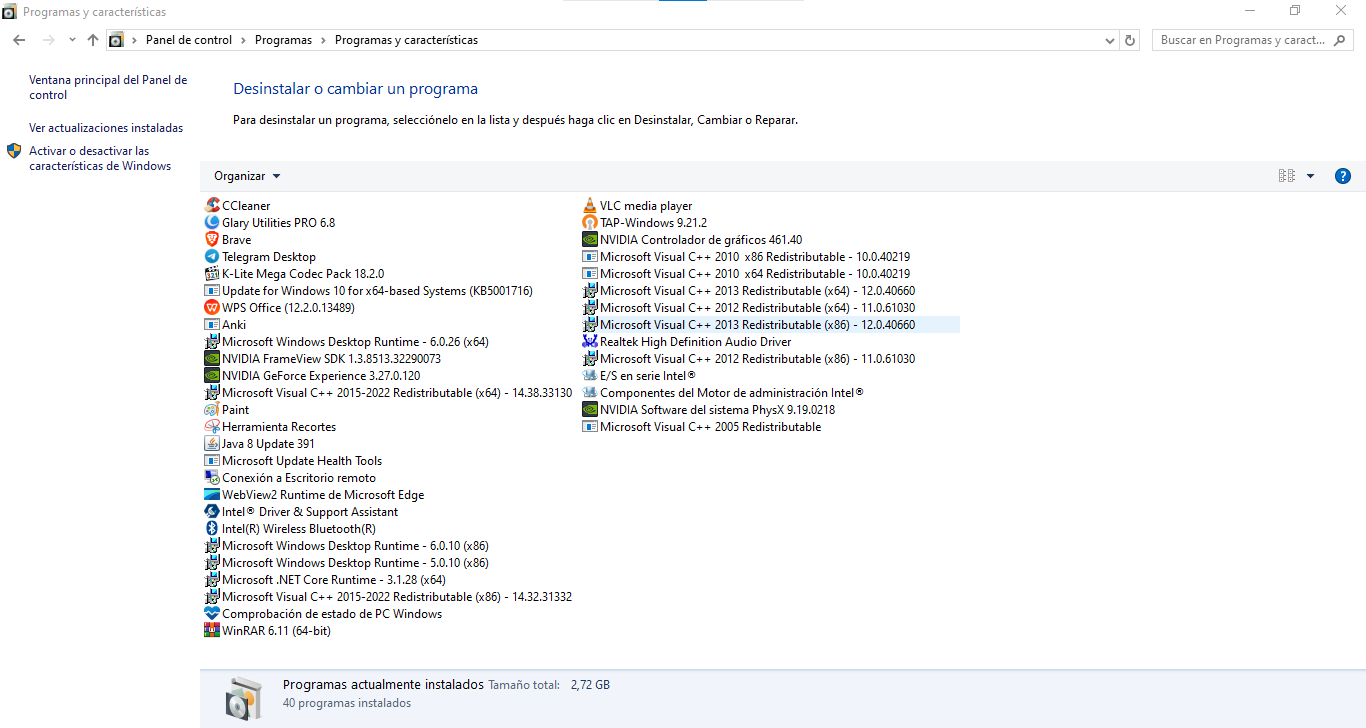Click the NVIDIA GeForce Experience icon
Viewport: 1366px width, 728px height.
pyautogui.click(x=212, y=376)
